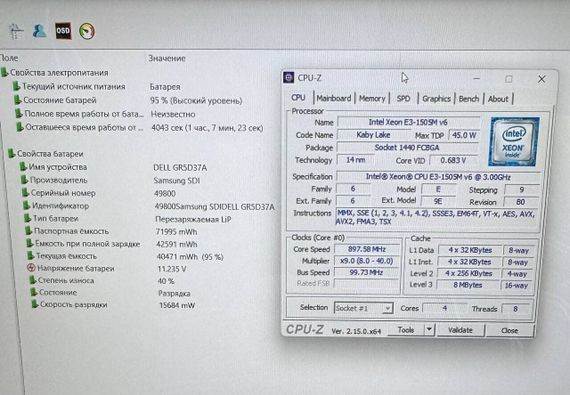Click the voltage value '11.235 V'
The width and height of the screenshot is (570, 395).
tap(172, 269)
